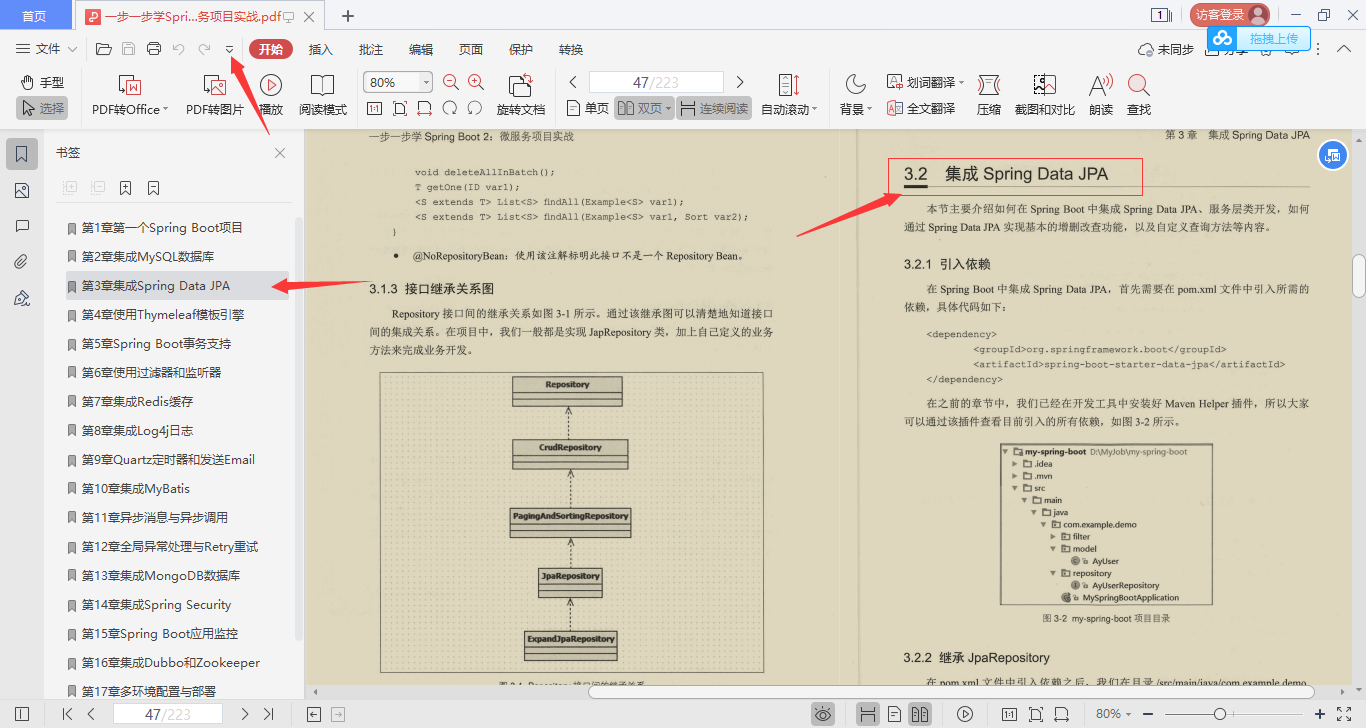The height and width of the screenshot is (728, 1366).
Task: Open 截图和对比 screenshot compare tool
Action: pyautogui.click(x=1045, y=96)
